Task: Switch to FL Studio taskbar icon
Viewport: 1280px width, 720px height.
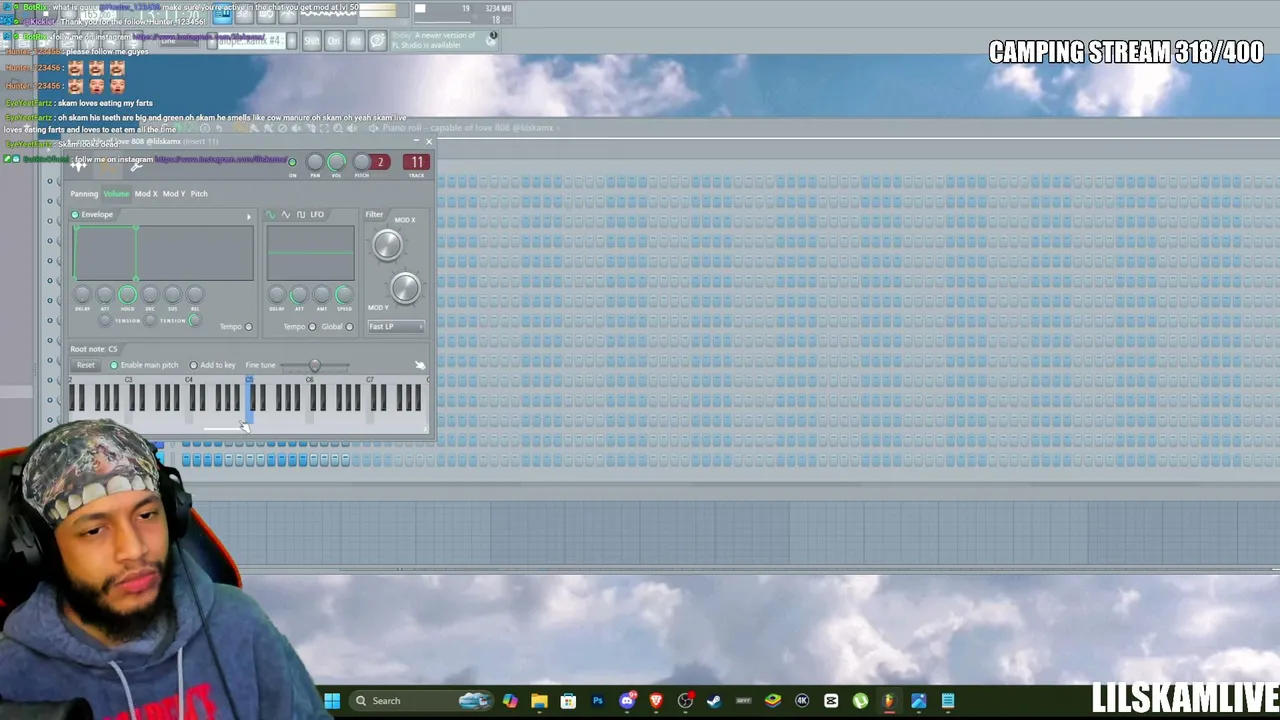Action: pyautogui.click(x=889, y=701)
